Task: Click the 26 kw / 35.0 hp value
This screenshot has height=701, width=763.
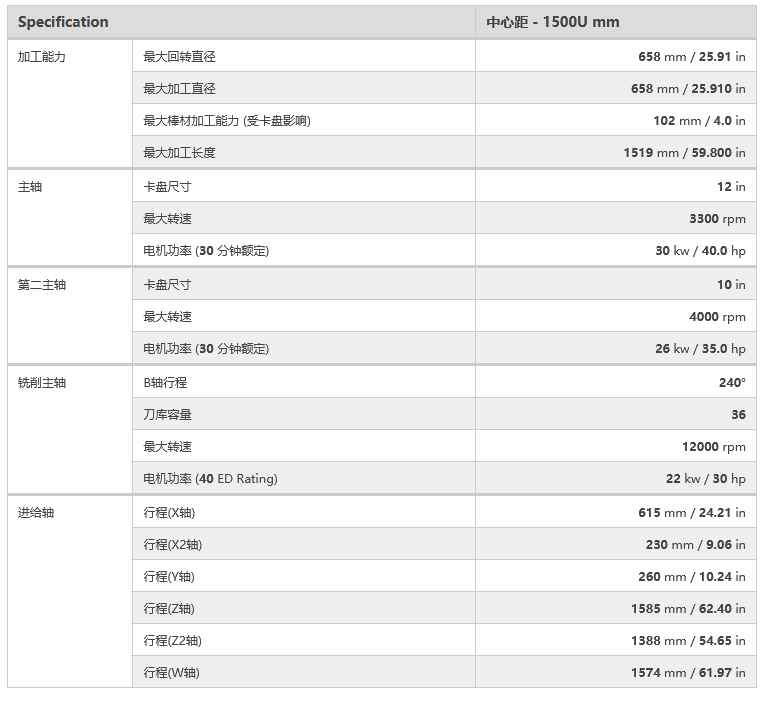Action: coord(700,349)
